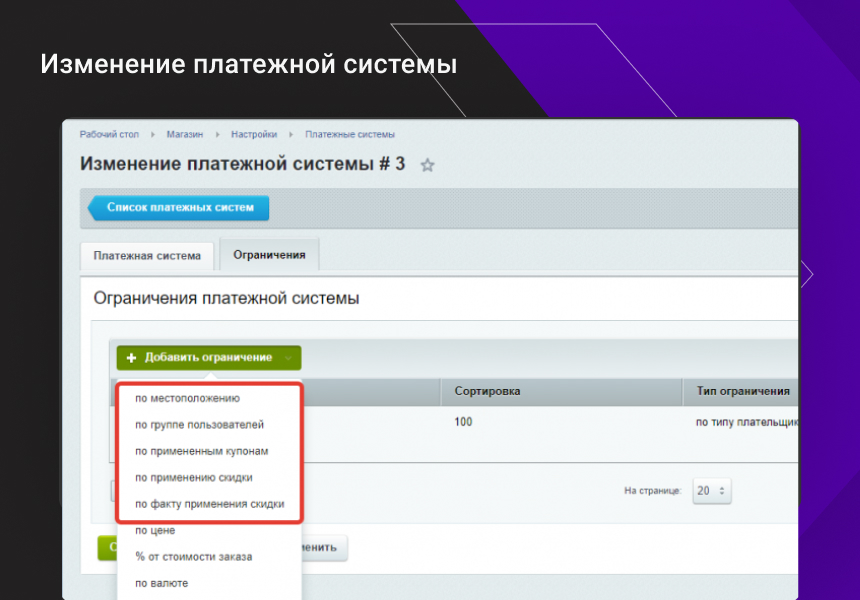
Task: Choose по факту применения скидки
Action: coord(209,504)
